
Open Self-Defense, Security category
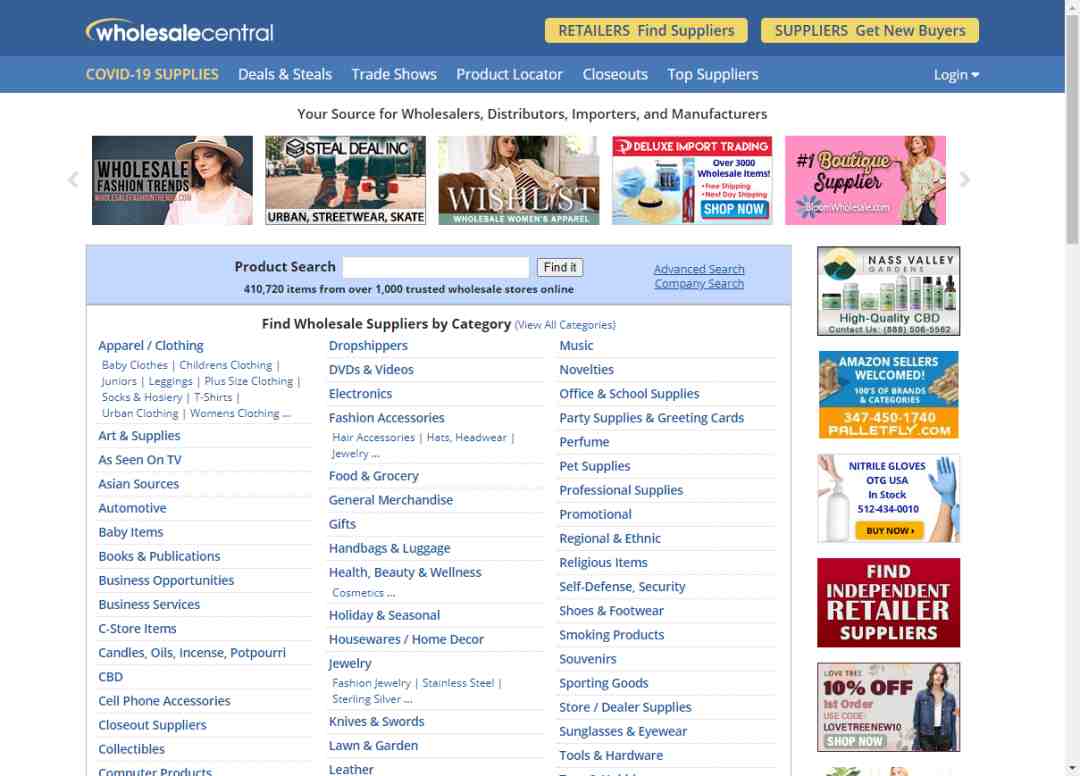tap(622, 587)
